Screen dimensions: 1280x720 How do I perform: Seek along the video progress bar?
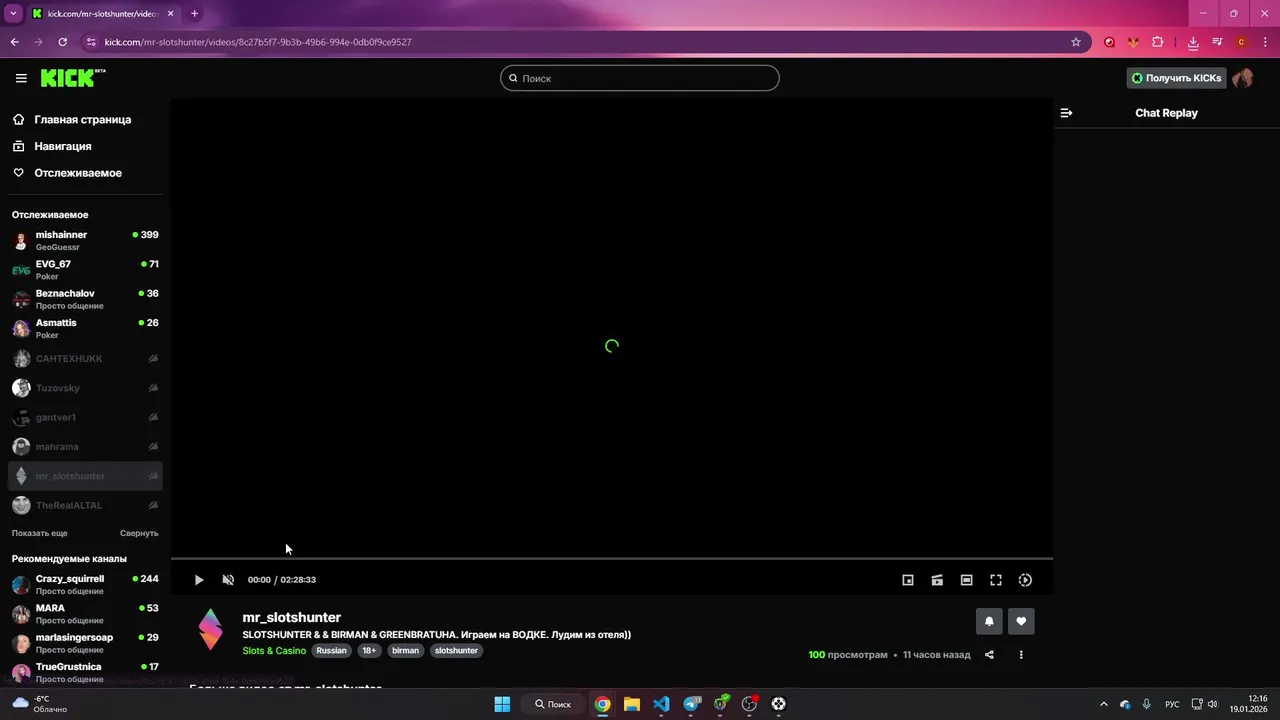click(x=612, y=558)
